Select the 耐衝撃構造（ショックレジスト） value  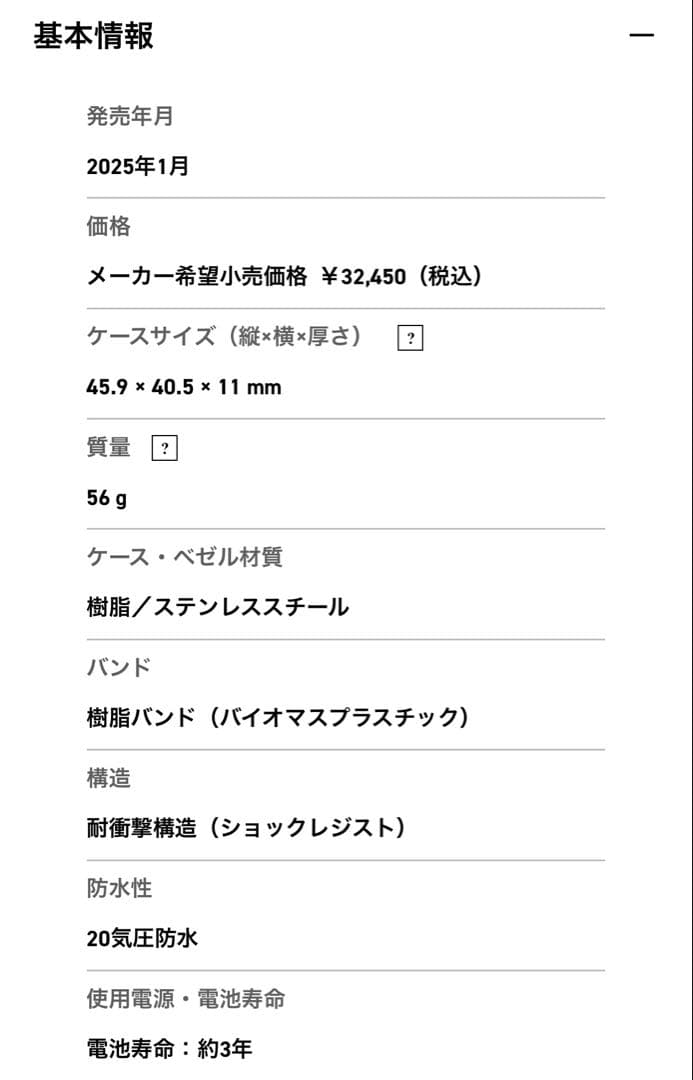coord(247,828)
